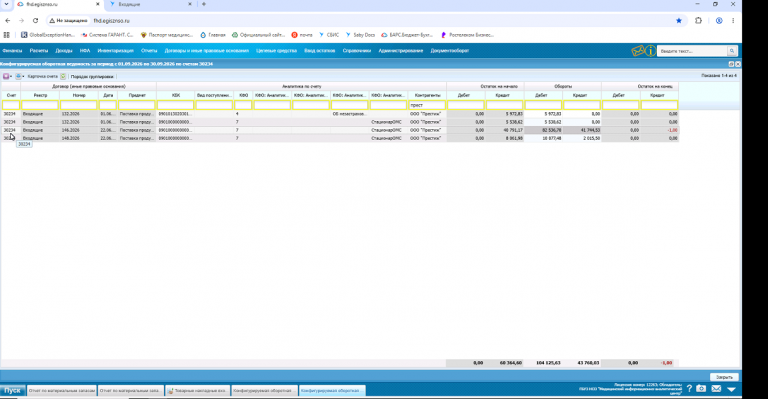Image resolution: width=768 pixels, height=399 pixels.
Task: Bookmark the page with the star icon
Action: (x=679, y=21)
